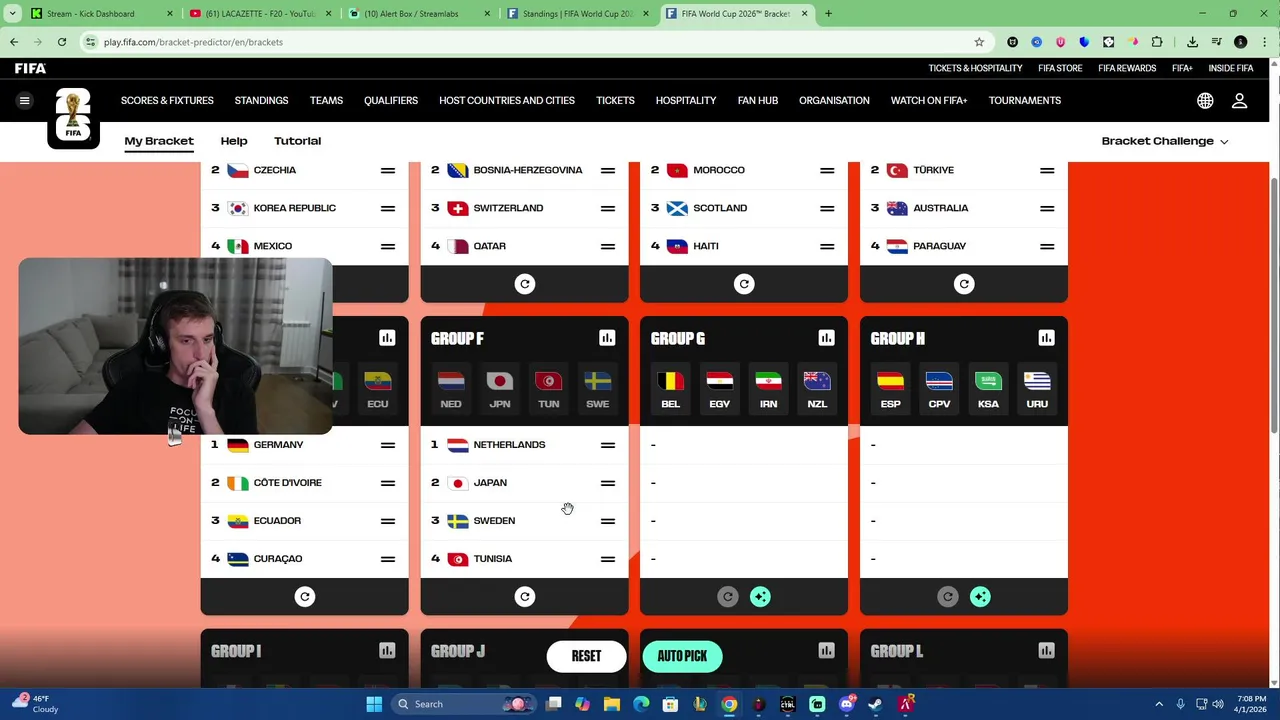Select Uruguay URU flag in Group H

(x=1037, y=389)
